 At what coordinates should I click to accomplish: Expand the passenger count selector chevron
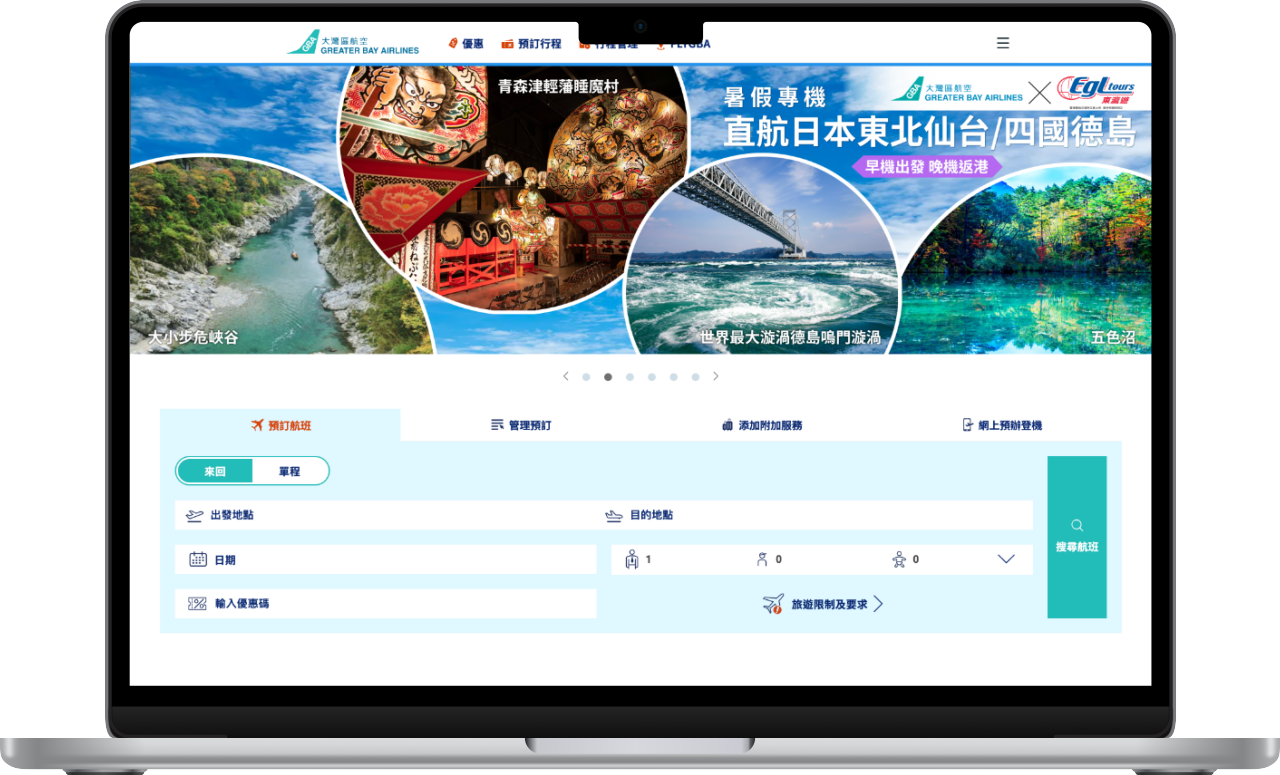coord(1006,559)
